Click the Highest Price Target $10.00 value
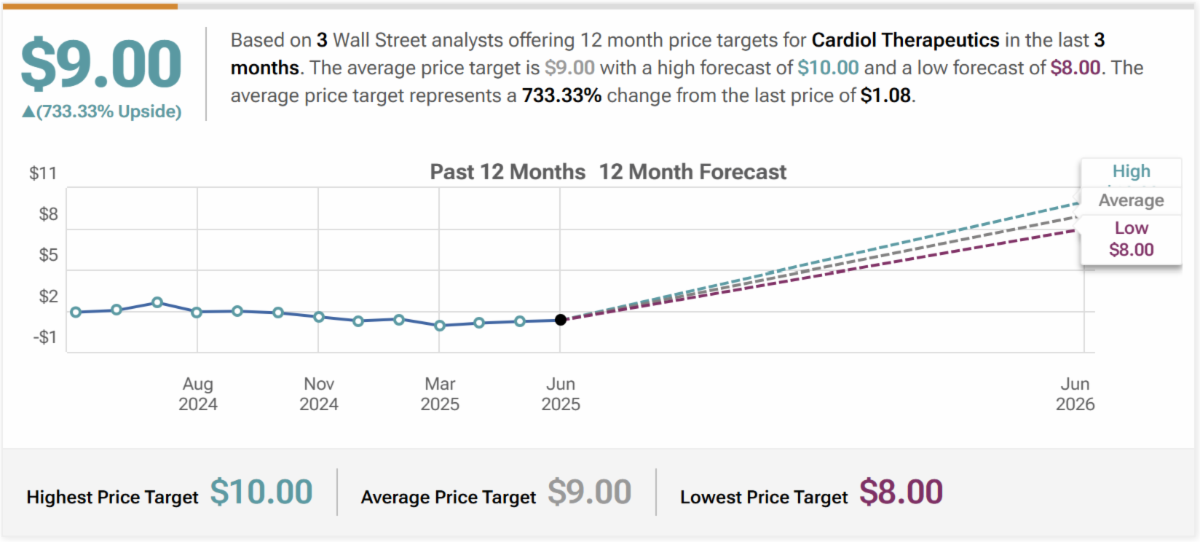The width and height of the screenshot is (1200, 542). pos(261,492)
